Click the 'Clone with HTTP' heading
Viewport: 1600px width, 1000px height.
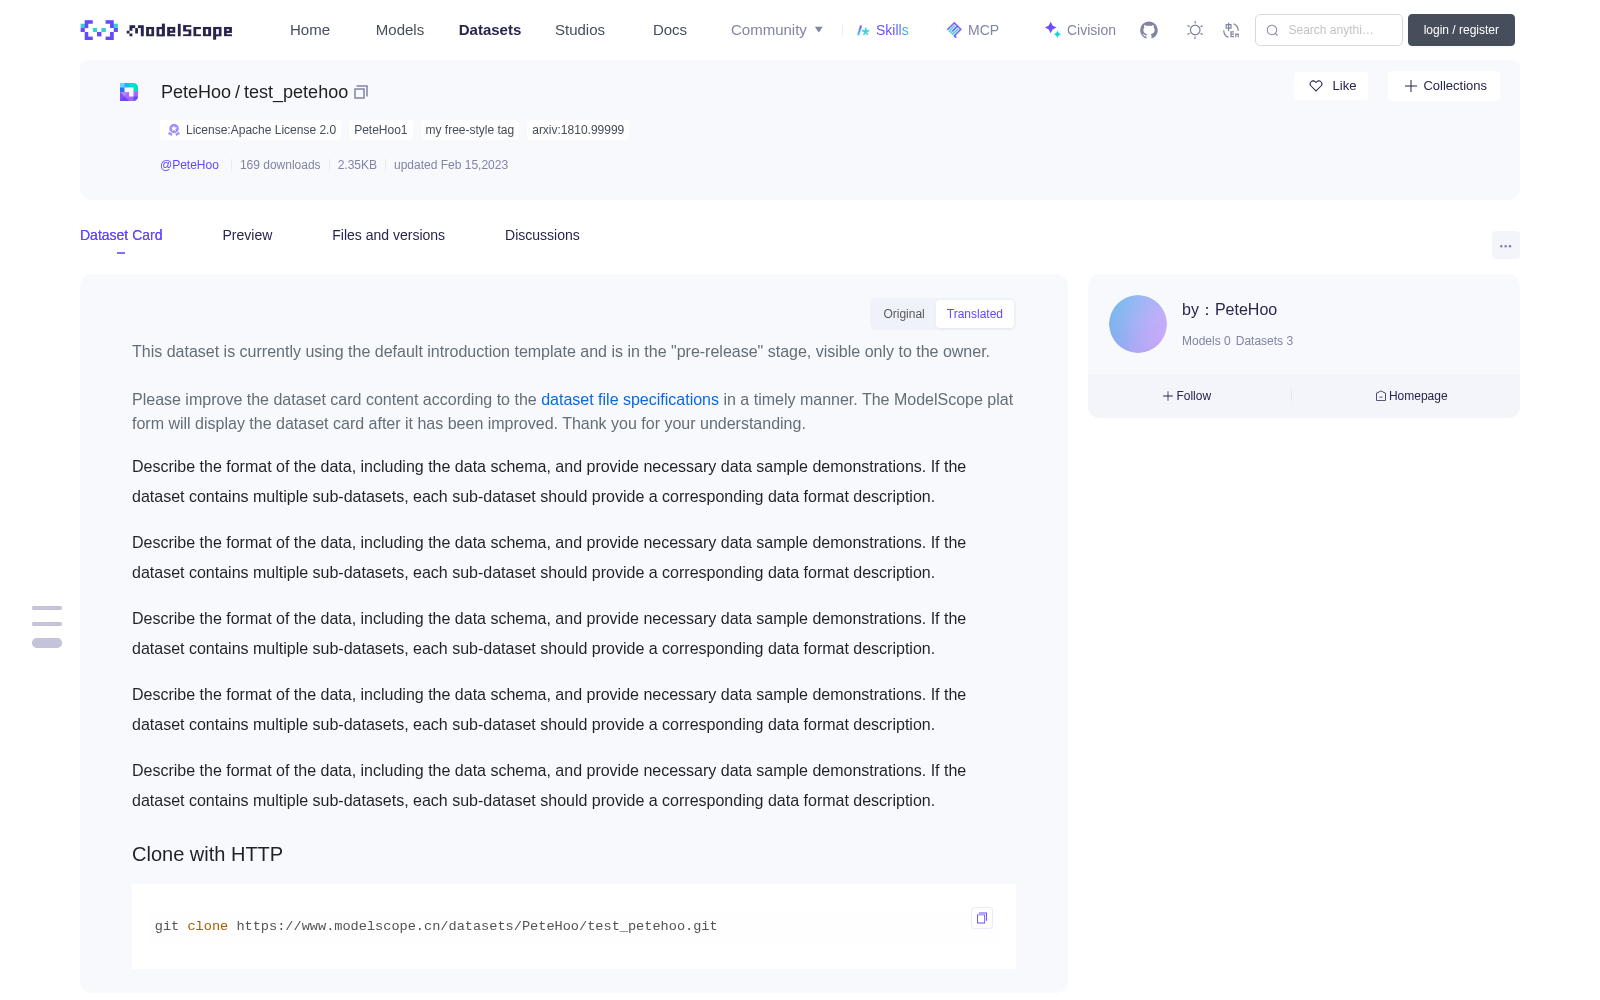pos(207,854)
